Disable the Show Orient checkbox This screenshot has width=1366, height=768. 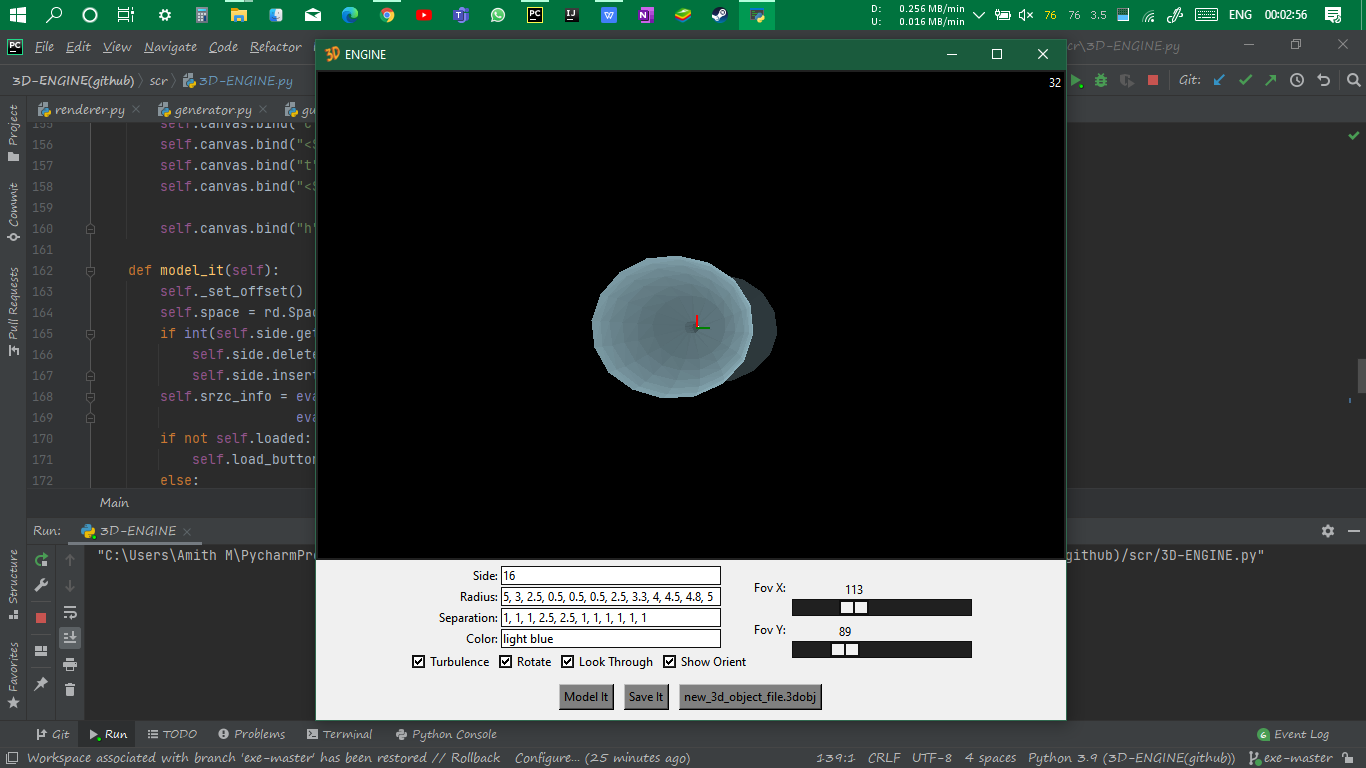(669, 662)
